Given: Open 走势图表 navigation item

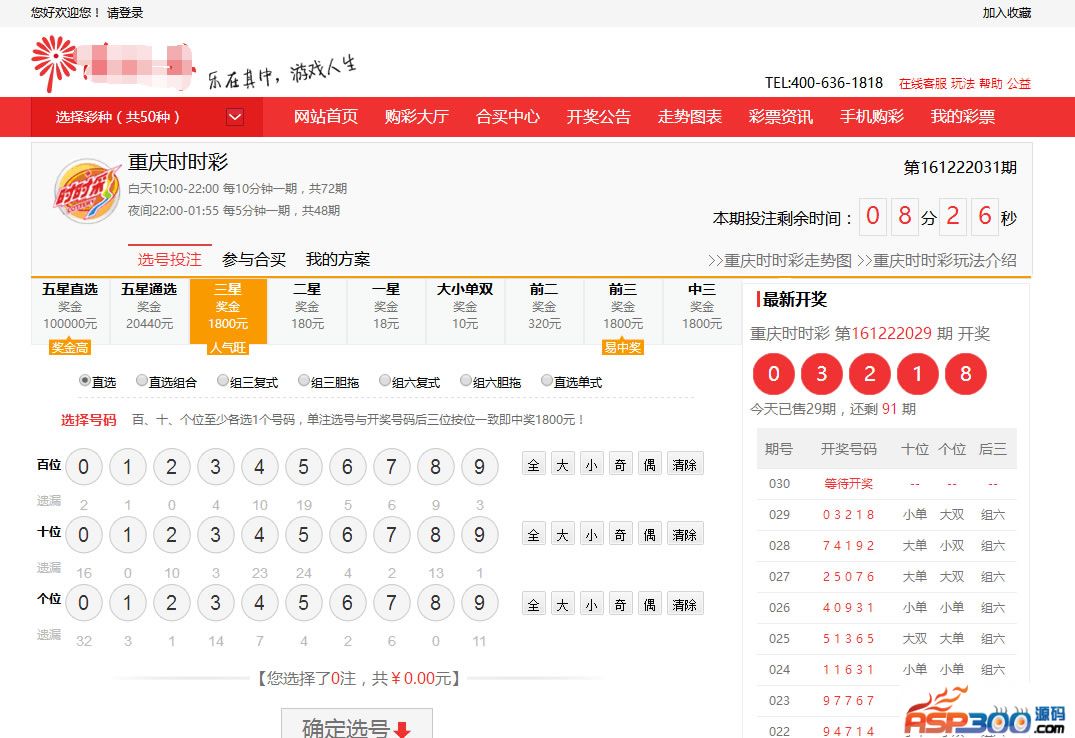Looking at the screenshot, I should (x=690, y=117).
